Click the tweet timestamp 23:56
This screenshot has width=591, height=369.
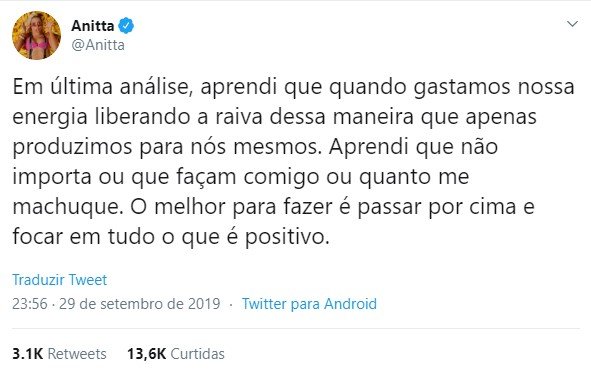coord(30,304)
